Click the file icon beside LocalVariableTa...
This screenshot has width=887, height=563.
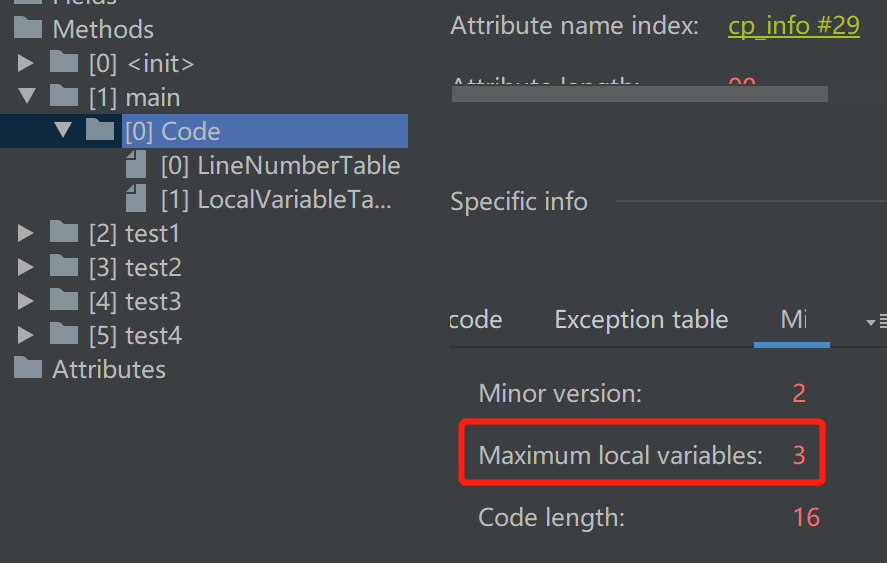pos(136,198)
